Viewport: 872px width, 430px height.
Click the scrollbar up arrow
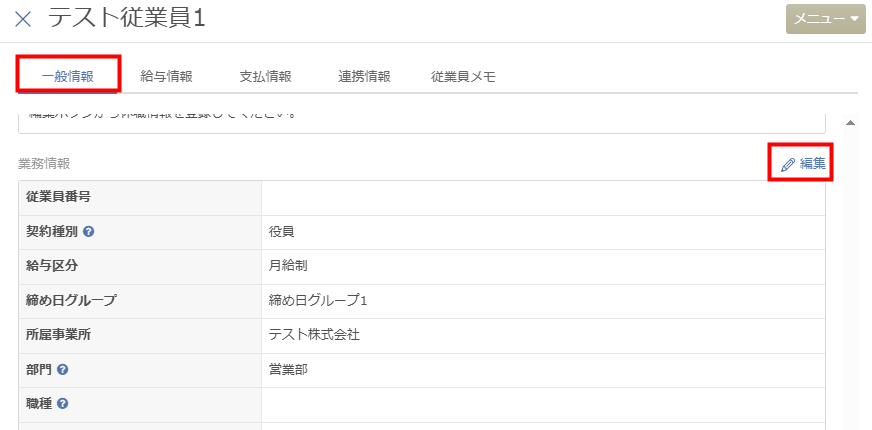click(x=850, y=123)
